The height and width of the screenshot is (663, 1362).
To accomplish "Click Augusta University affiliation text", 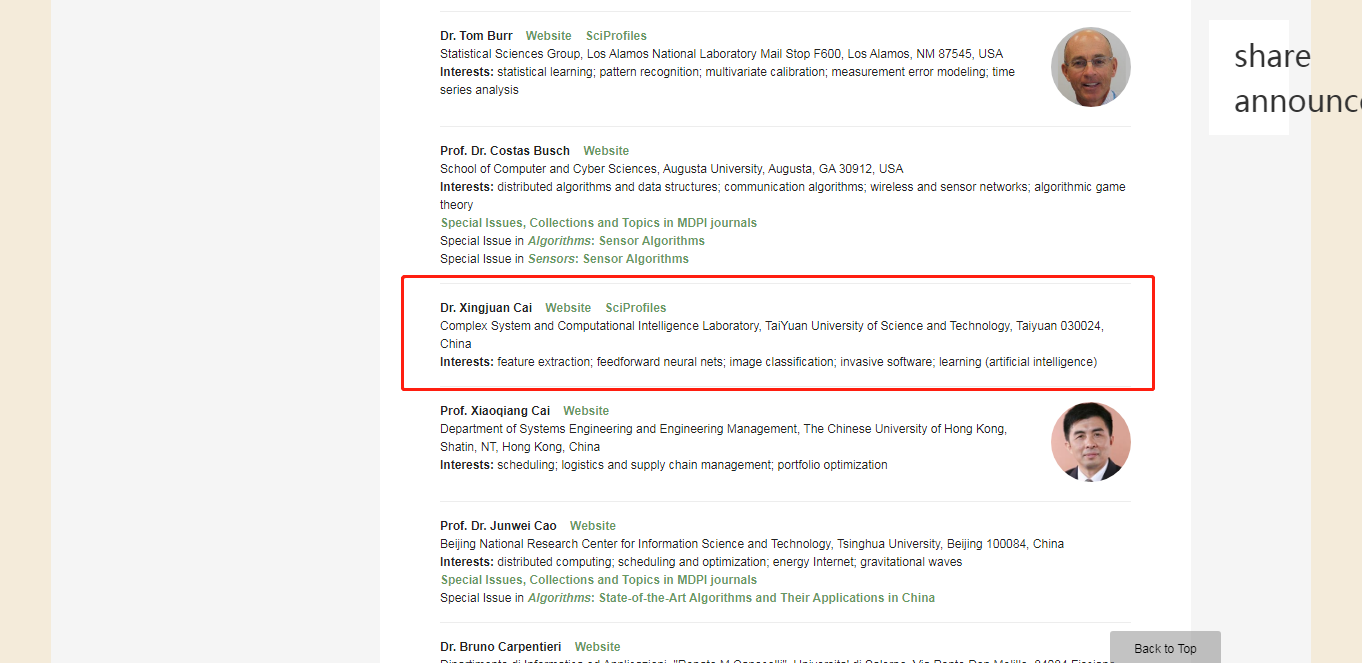I will click(x=671, y=169).
